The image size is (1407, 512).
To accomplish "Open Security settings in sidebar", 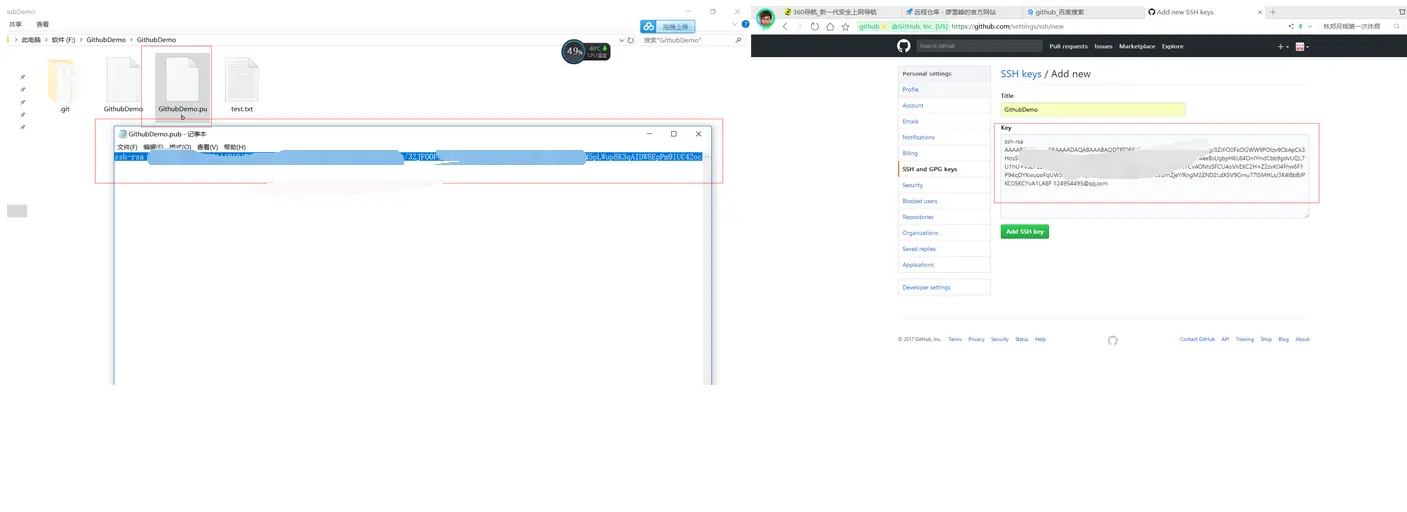I will [944, 185].
